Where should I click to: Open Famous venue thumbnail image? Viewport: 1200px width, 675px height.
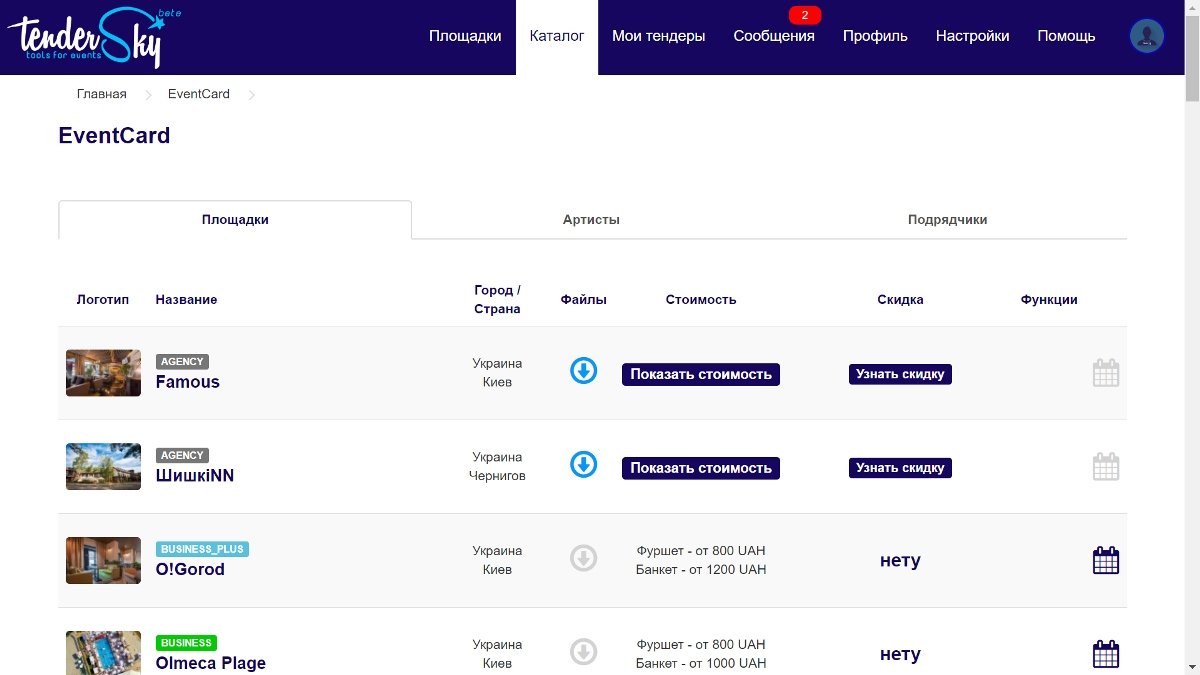pos(103,373)
